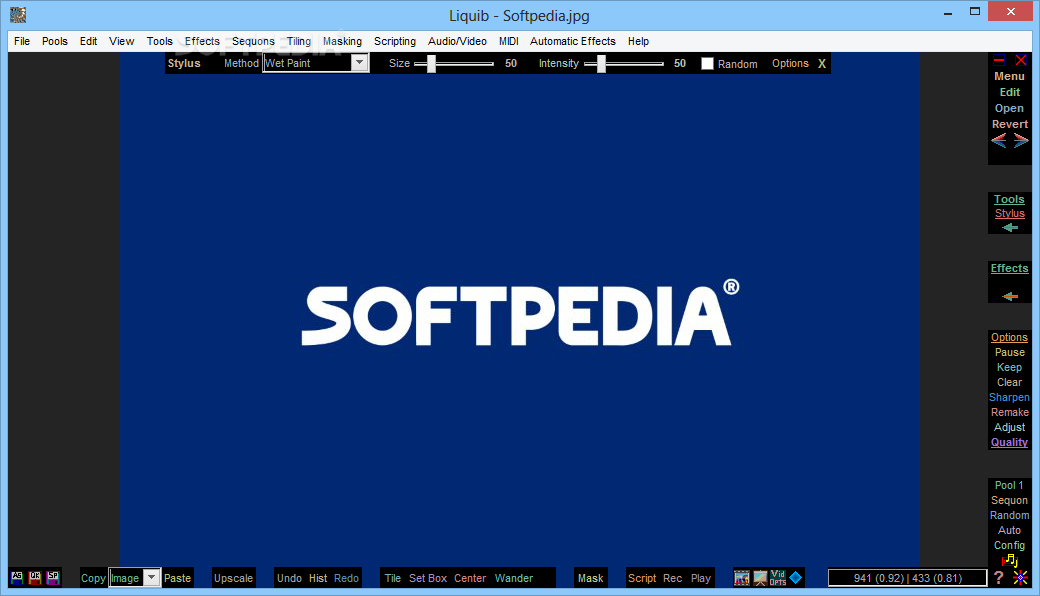The image size is (1040, 596).
Task: Open the Sequons menu
Action: pos(253,41)
